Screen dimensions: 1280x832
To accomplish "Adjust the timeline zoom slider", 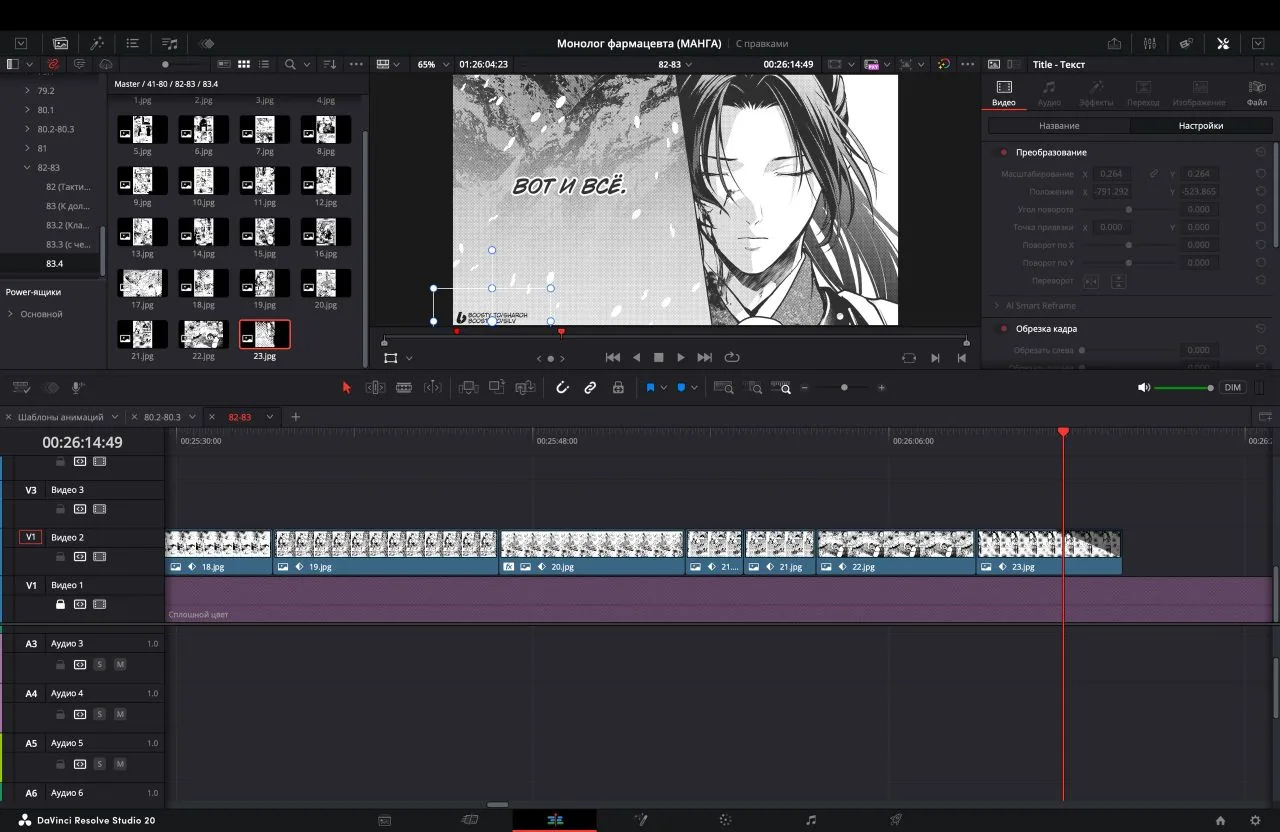I will (x=845, y=387).
